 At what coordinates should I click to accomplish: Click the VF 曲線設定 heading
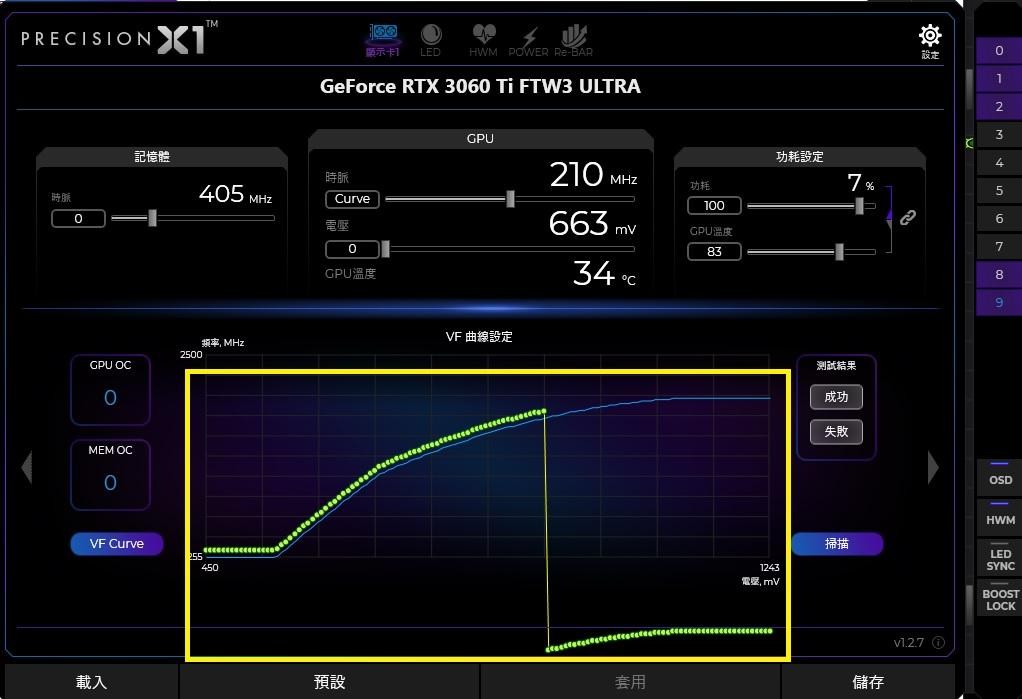(479, 336)
